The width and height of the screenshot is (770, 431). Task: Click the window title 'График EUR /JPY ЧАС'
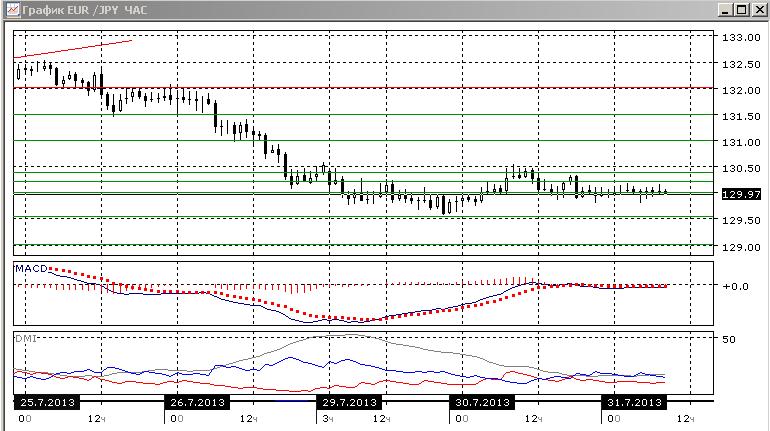click(x=84, y=10)
